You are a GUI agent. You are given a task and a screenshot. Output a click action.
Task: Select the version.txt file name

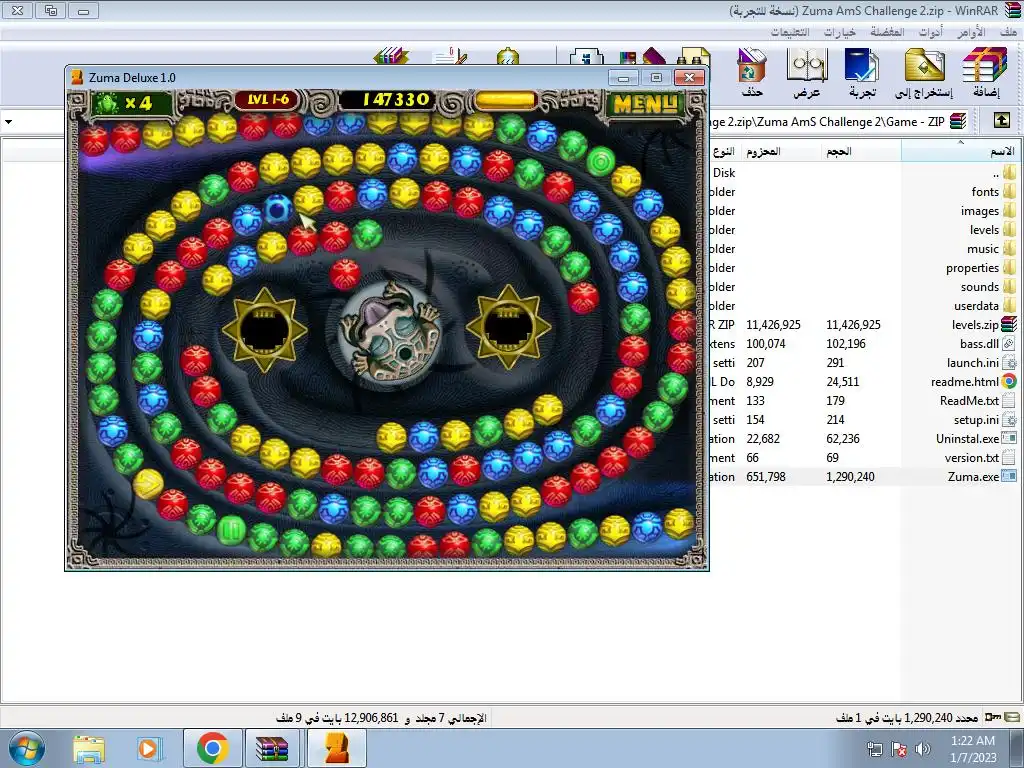[972, 458]
